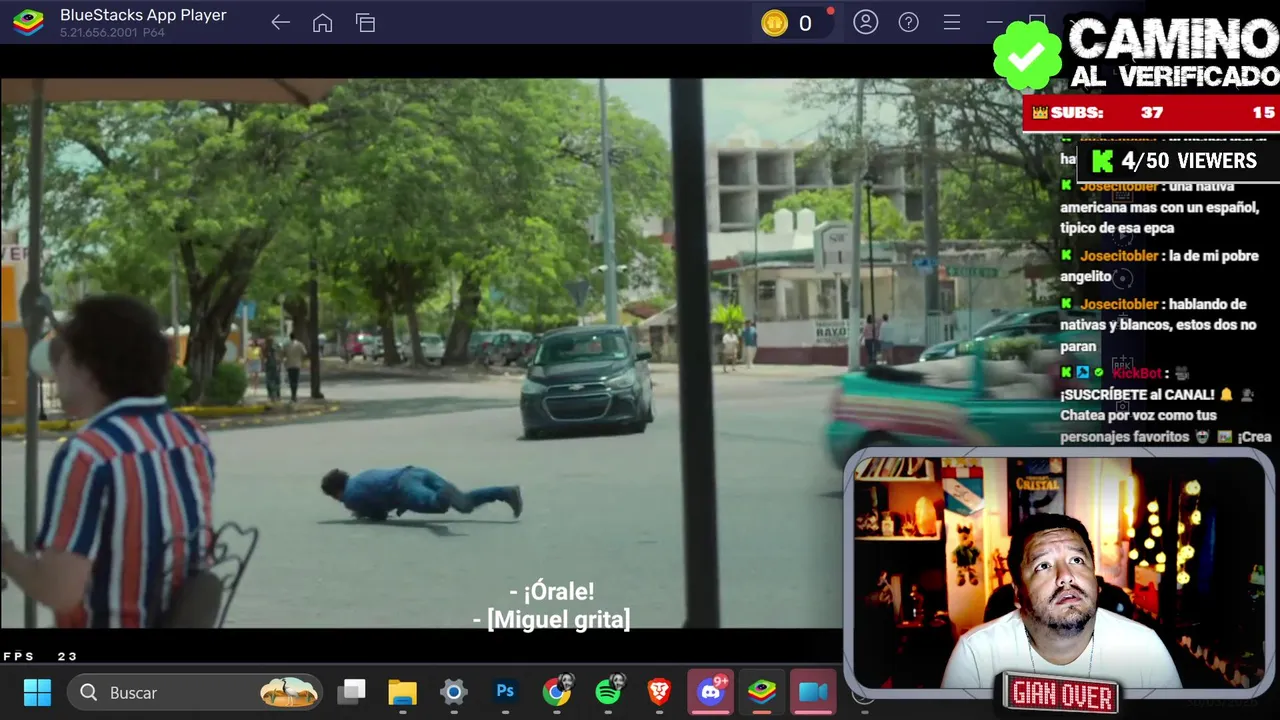The height and width of the screenshot is (720, 1280).
Task: Go back using BlueStacks back arrow
Action: (x=280, y=23)
